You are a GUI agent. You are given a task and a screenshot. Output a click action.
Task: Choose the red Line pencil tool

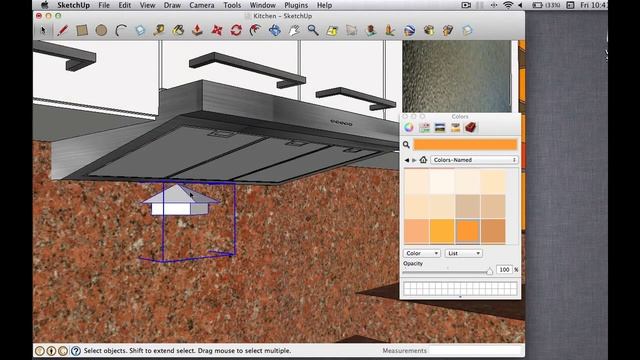(x=62, y=30)
